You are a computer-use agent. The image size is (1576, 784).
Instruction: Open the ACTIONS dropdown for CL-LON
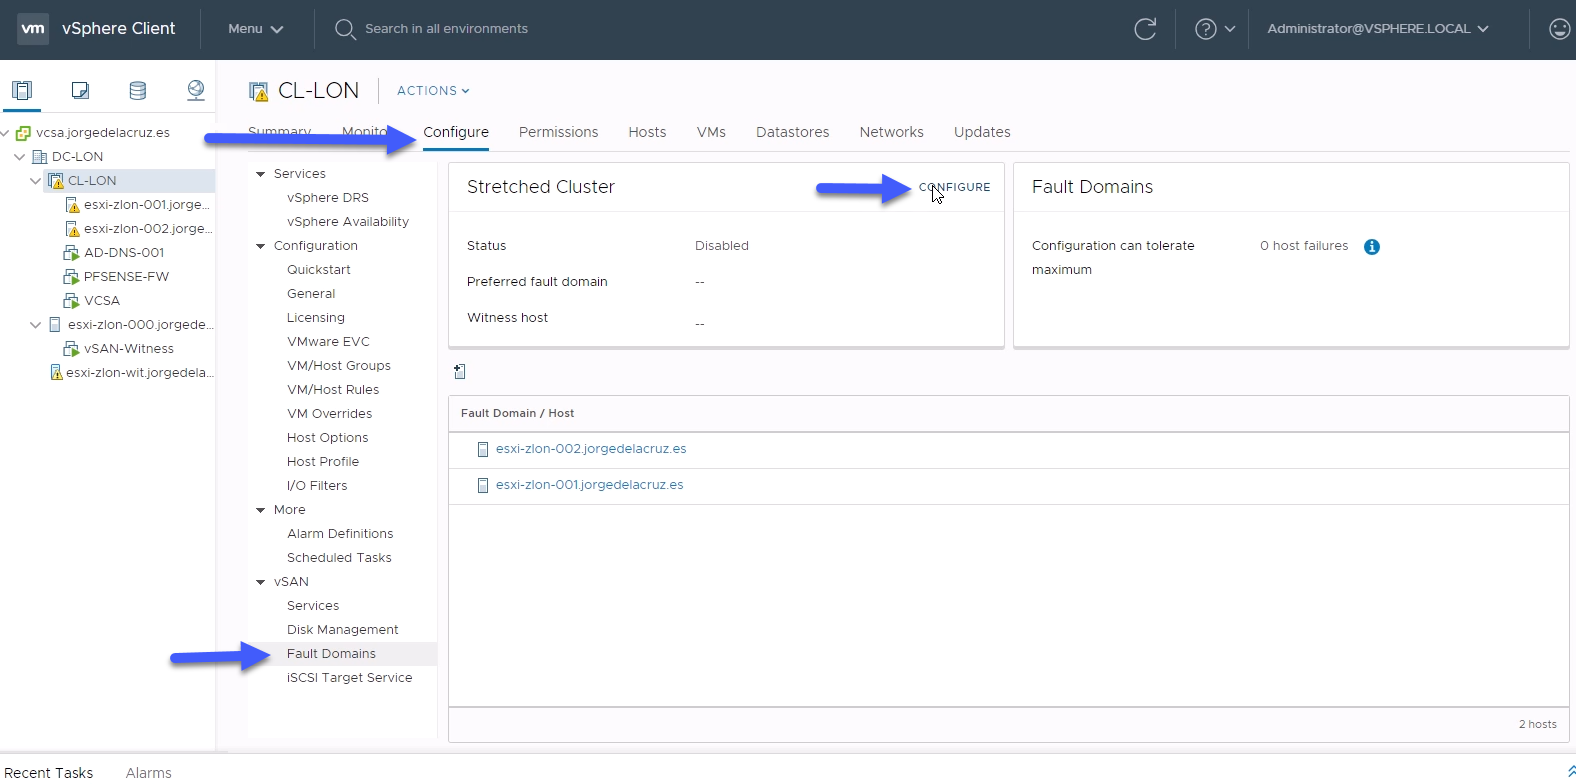[433, 91]
